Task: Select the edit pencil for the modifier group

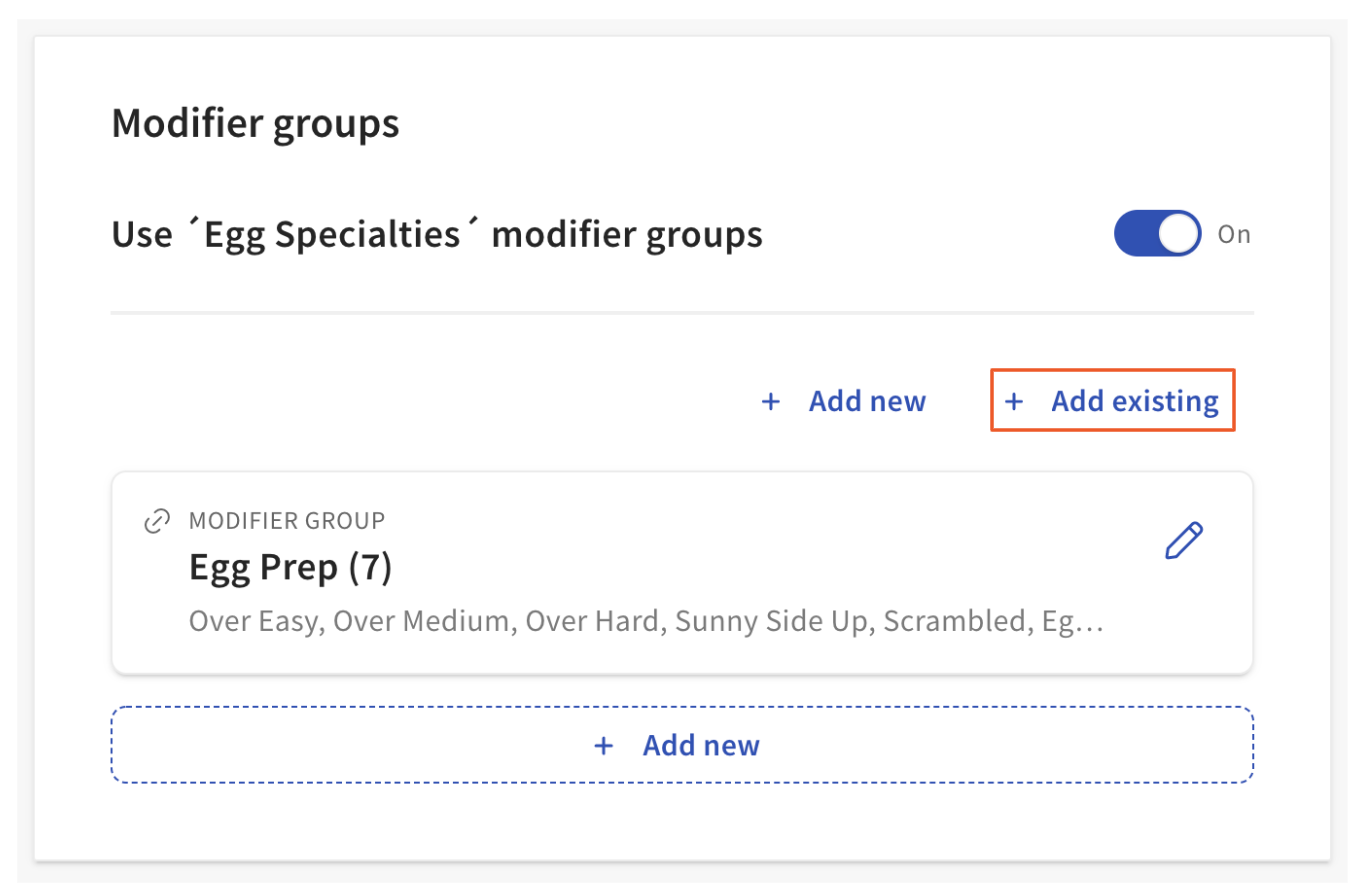Action: (1184, 540)
